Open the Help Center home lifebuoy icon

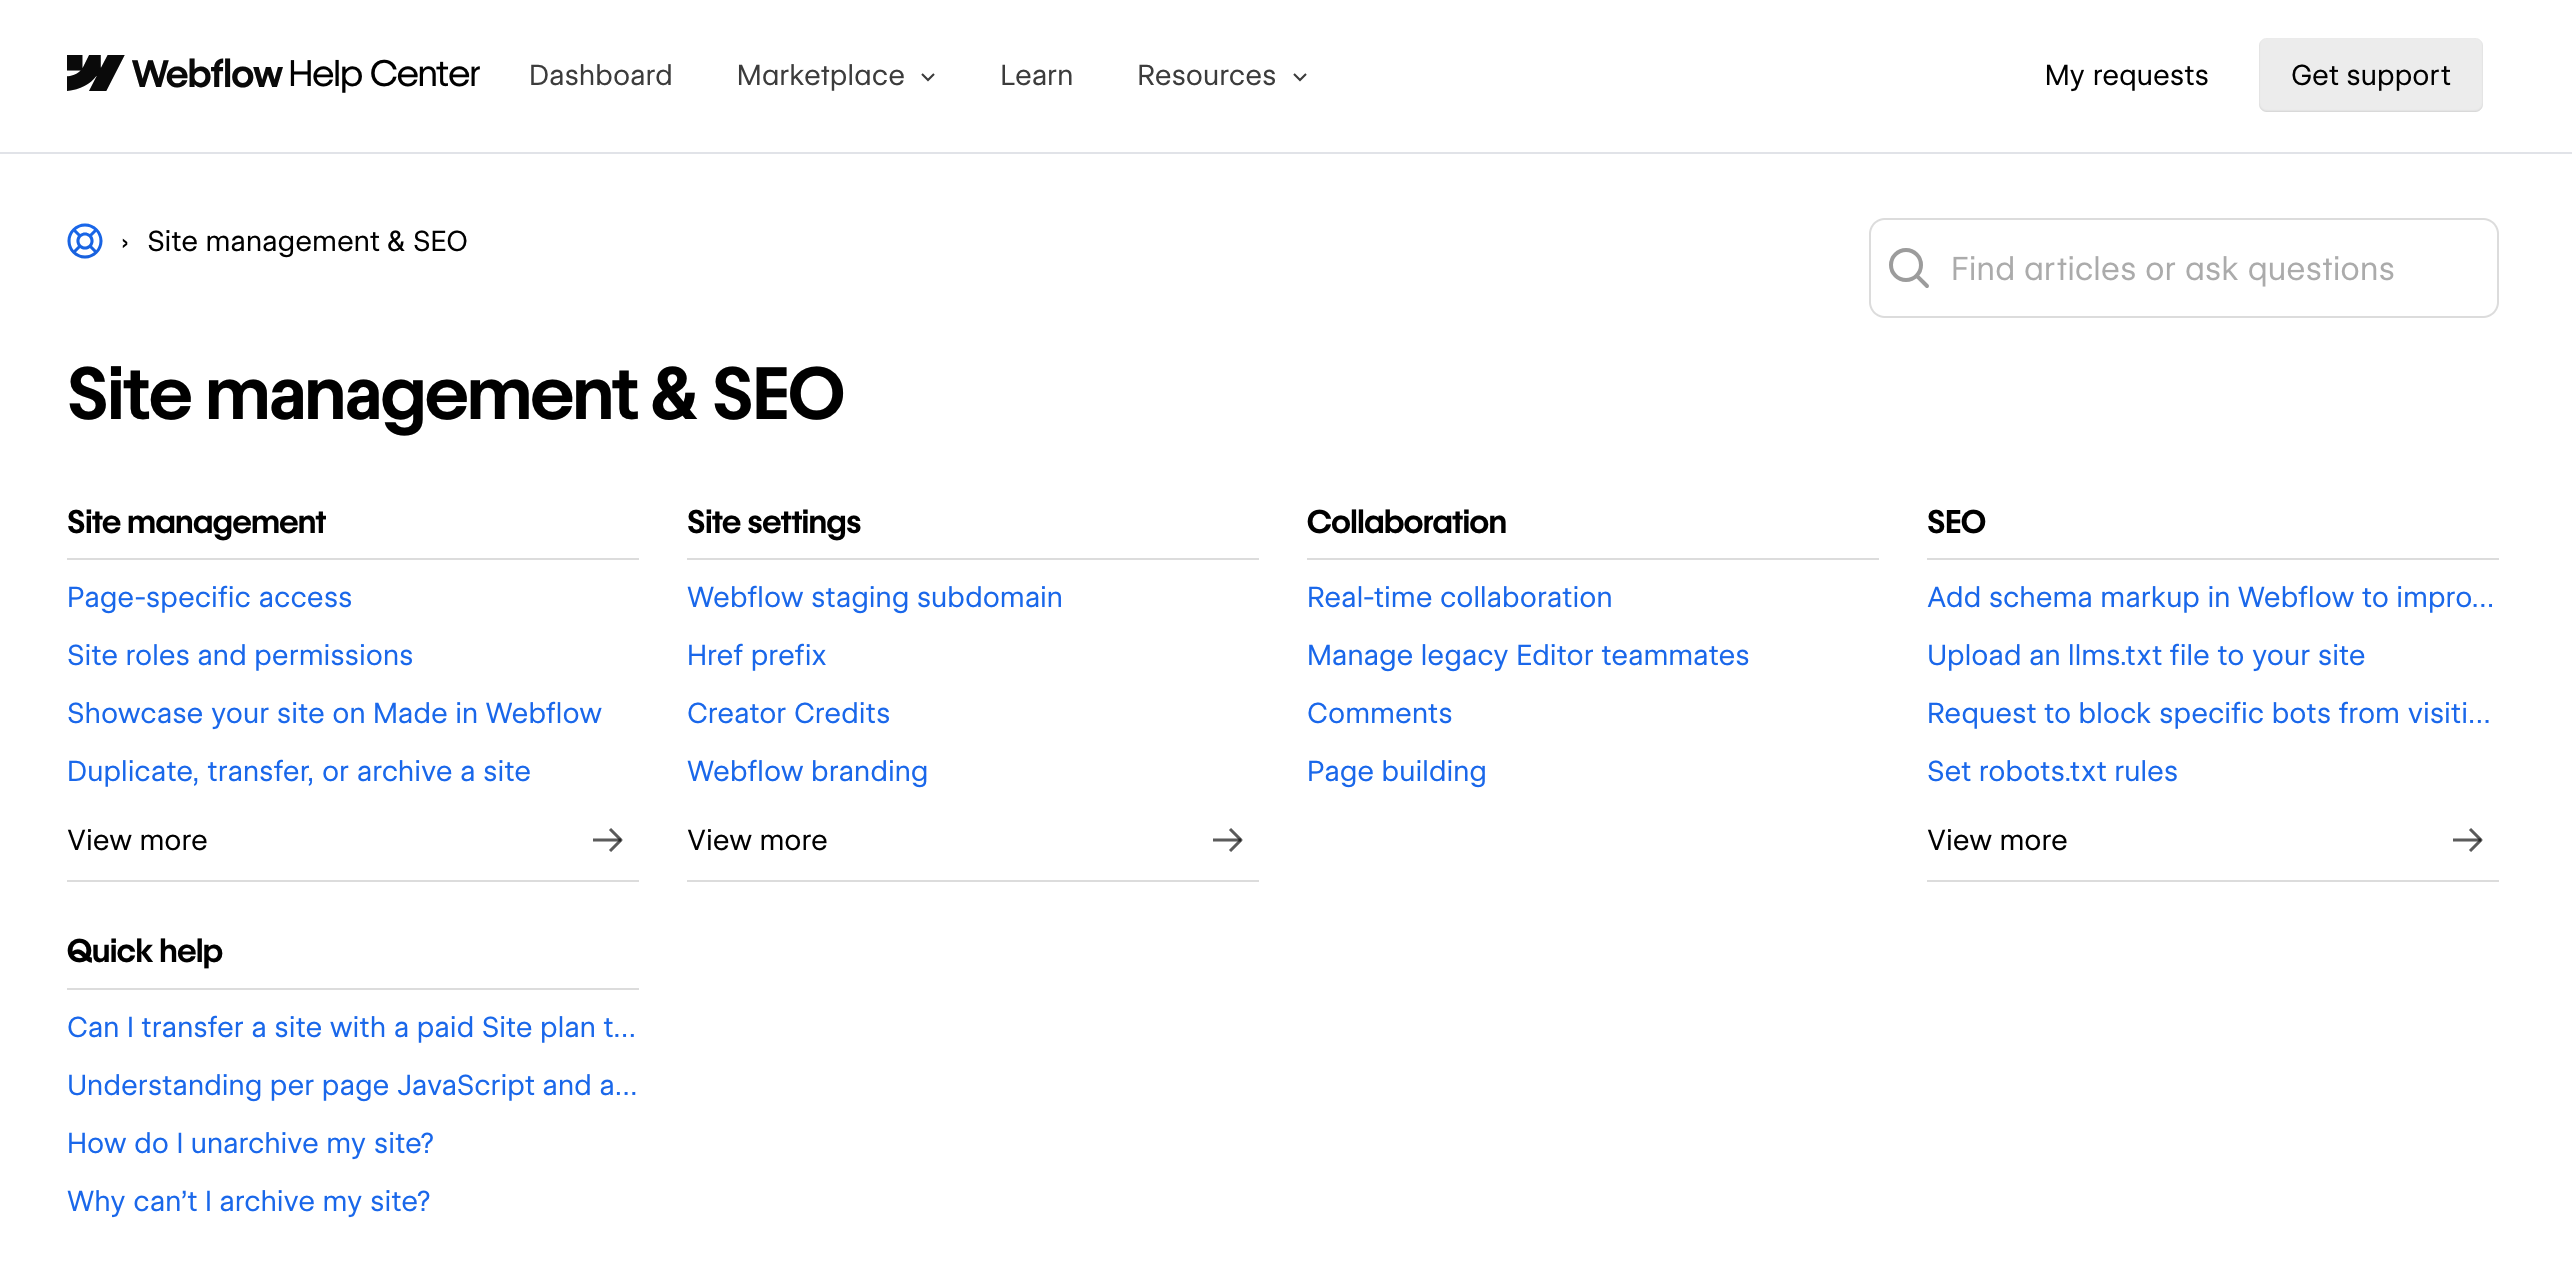tap(85, 241)
